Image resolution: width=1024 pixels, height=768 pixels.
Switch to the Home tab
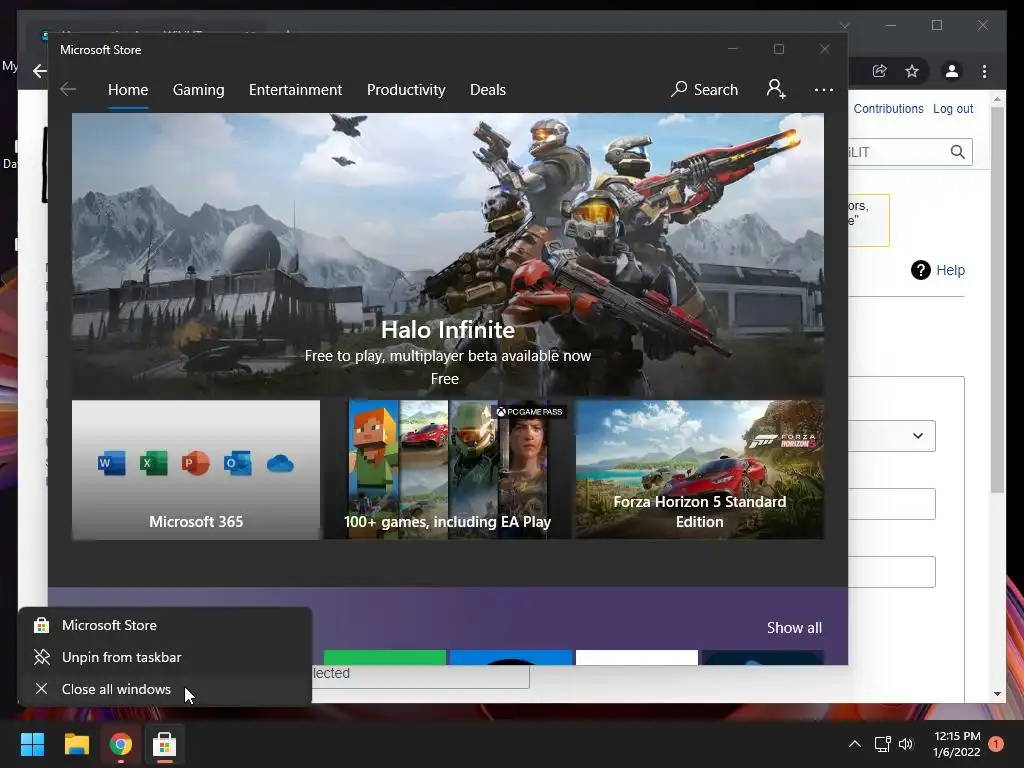(x=128, y=90)
